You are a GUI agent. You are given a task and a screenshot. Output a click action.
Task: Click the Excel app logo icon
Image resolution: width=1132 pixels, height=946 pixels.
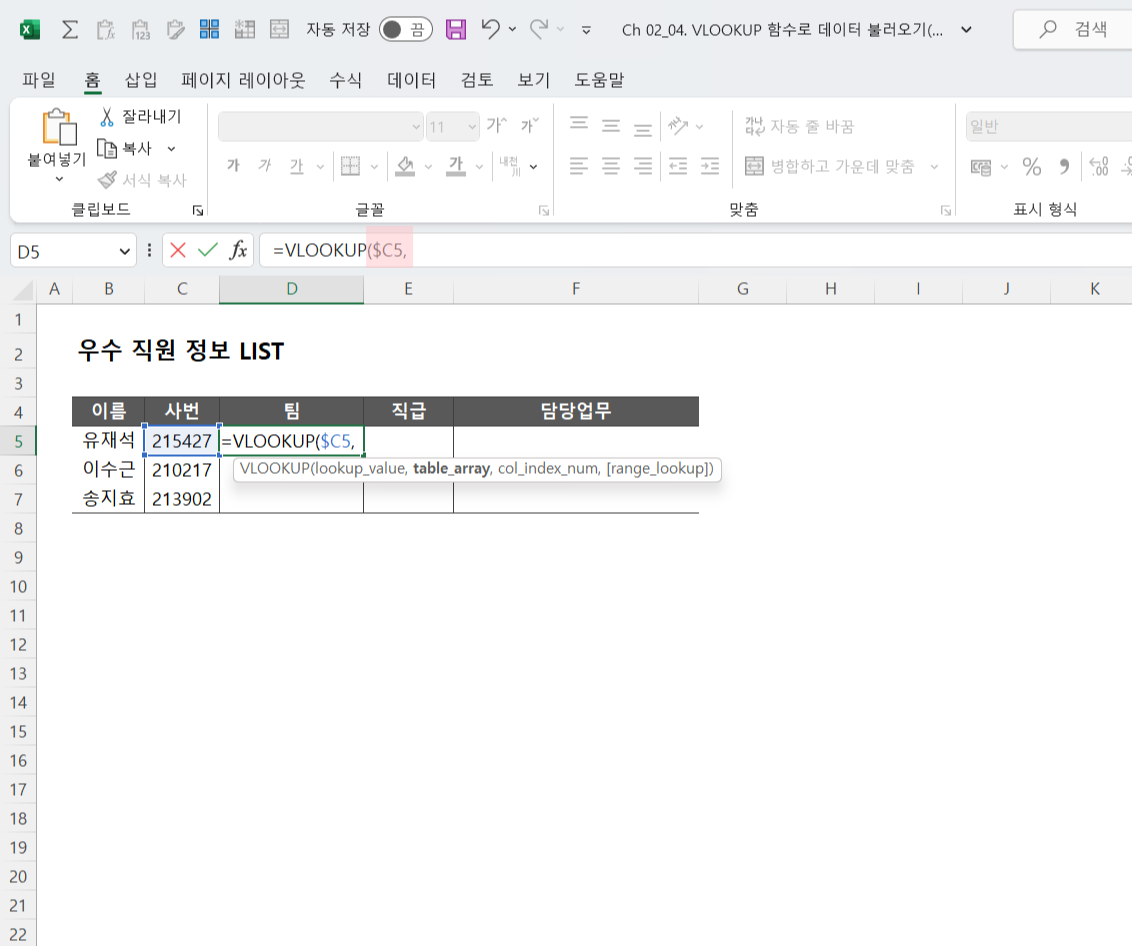[29, 30]
